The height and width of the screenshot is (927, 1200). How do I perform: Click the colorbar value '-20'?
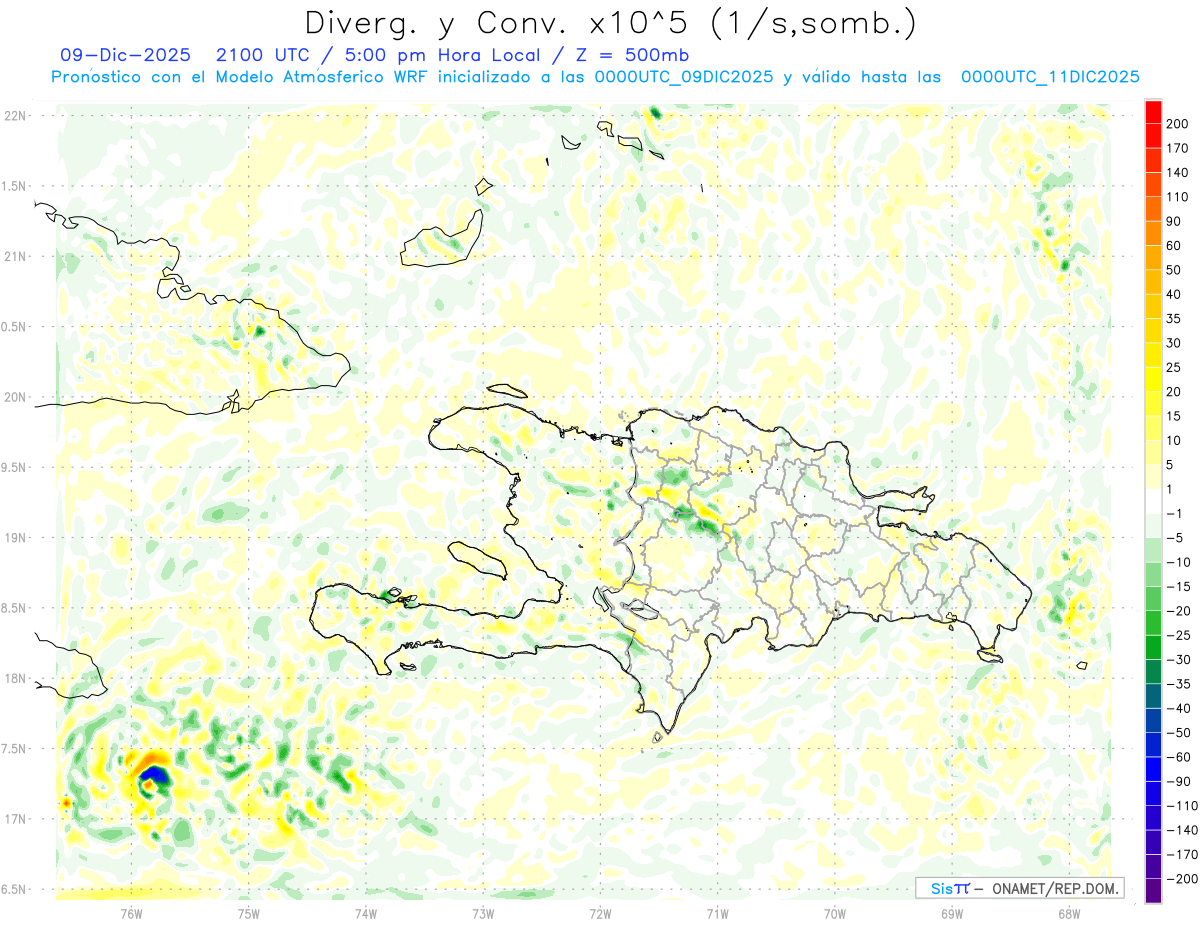pyautogui.click(x=1179, y=611)
